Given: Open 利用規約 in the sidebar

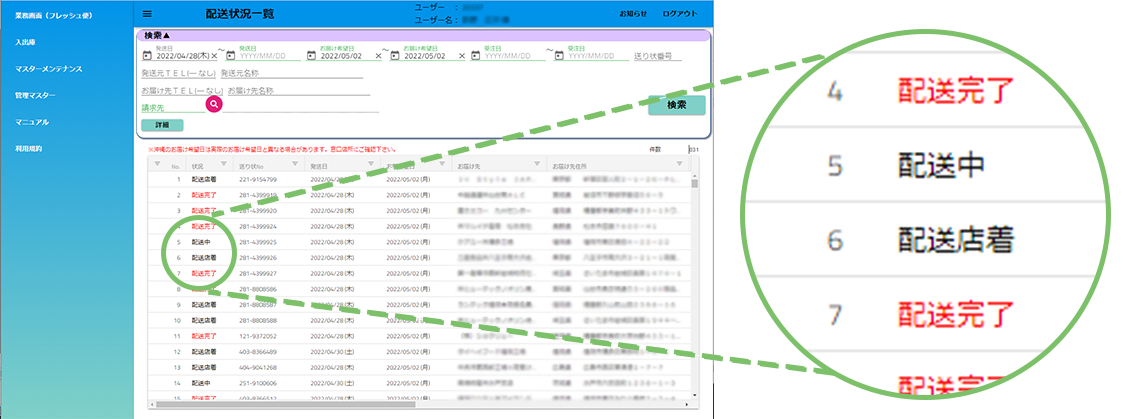Looking at the screenshot, I should pyautogui.click(x=28, y=149).
